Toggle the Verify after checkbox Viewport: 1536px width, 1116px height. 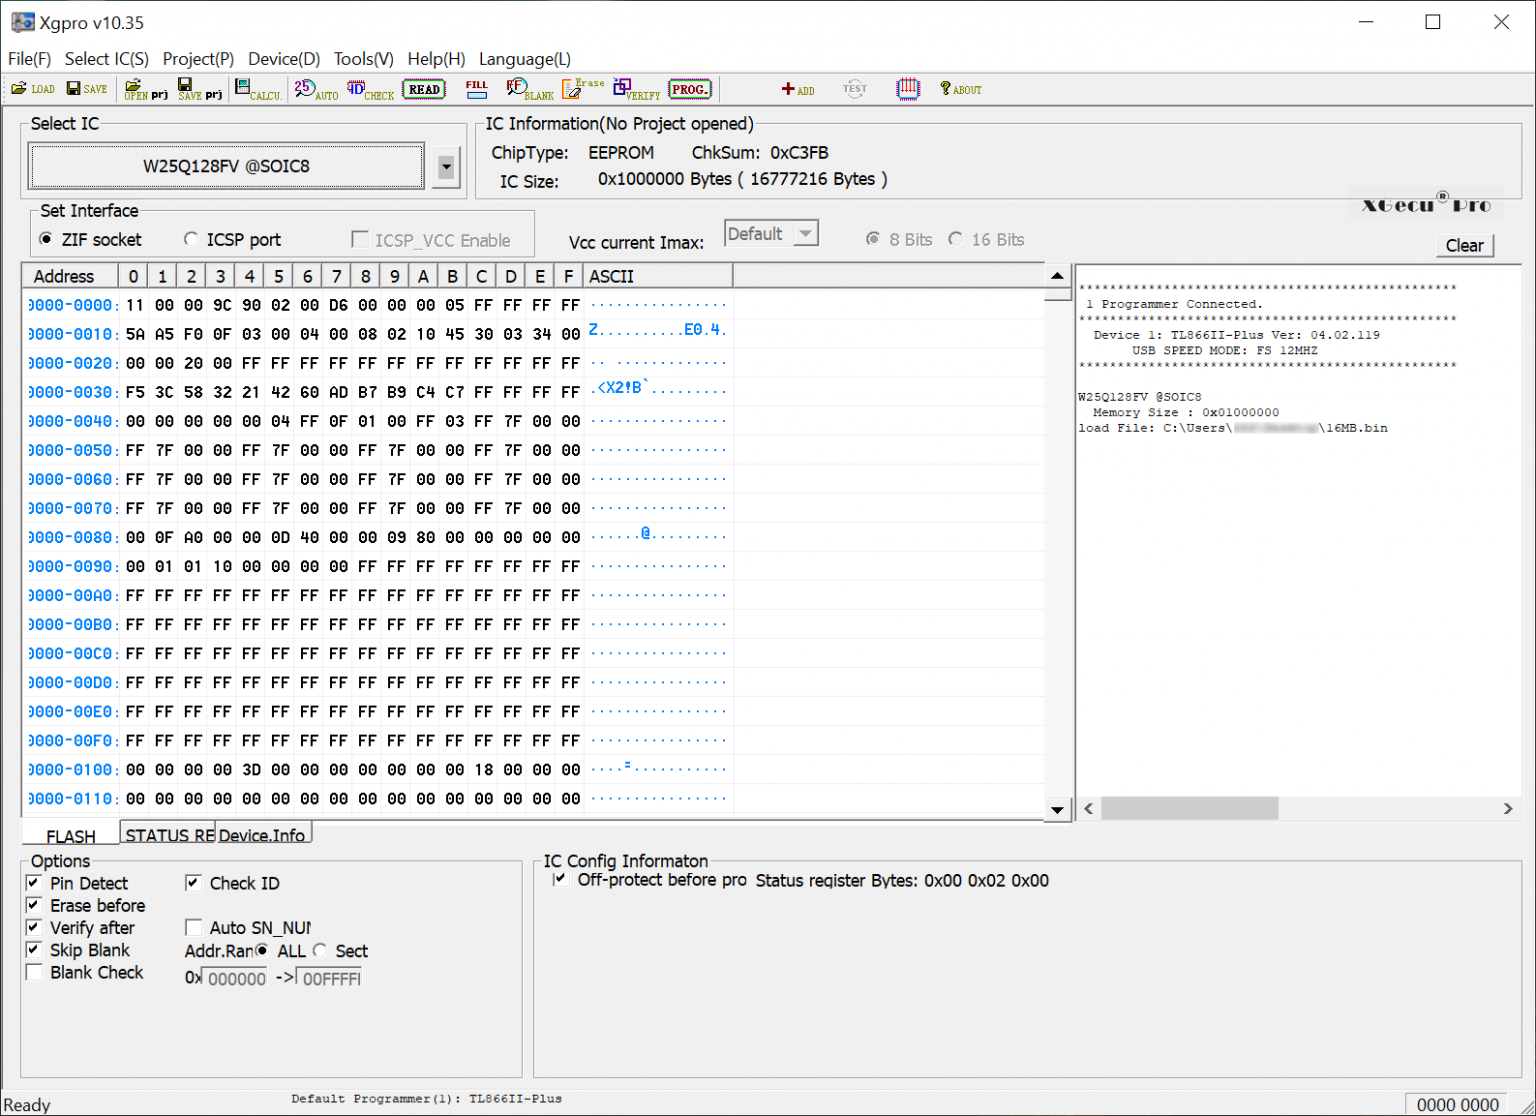(x=34, y=927)
